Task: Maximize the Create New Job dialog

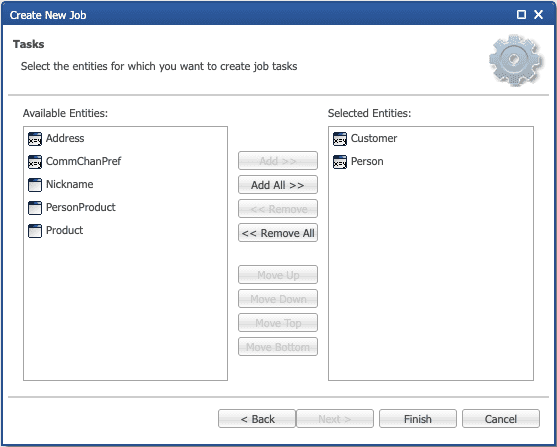Action: point(521,15)
